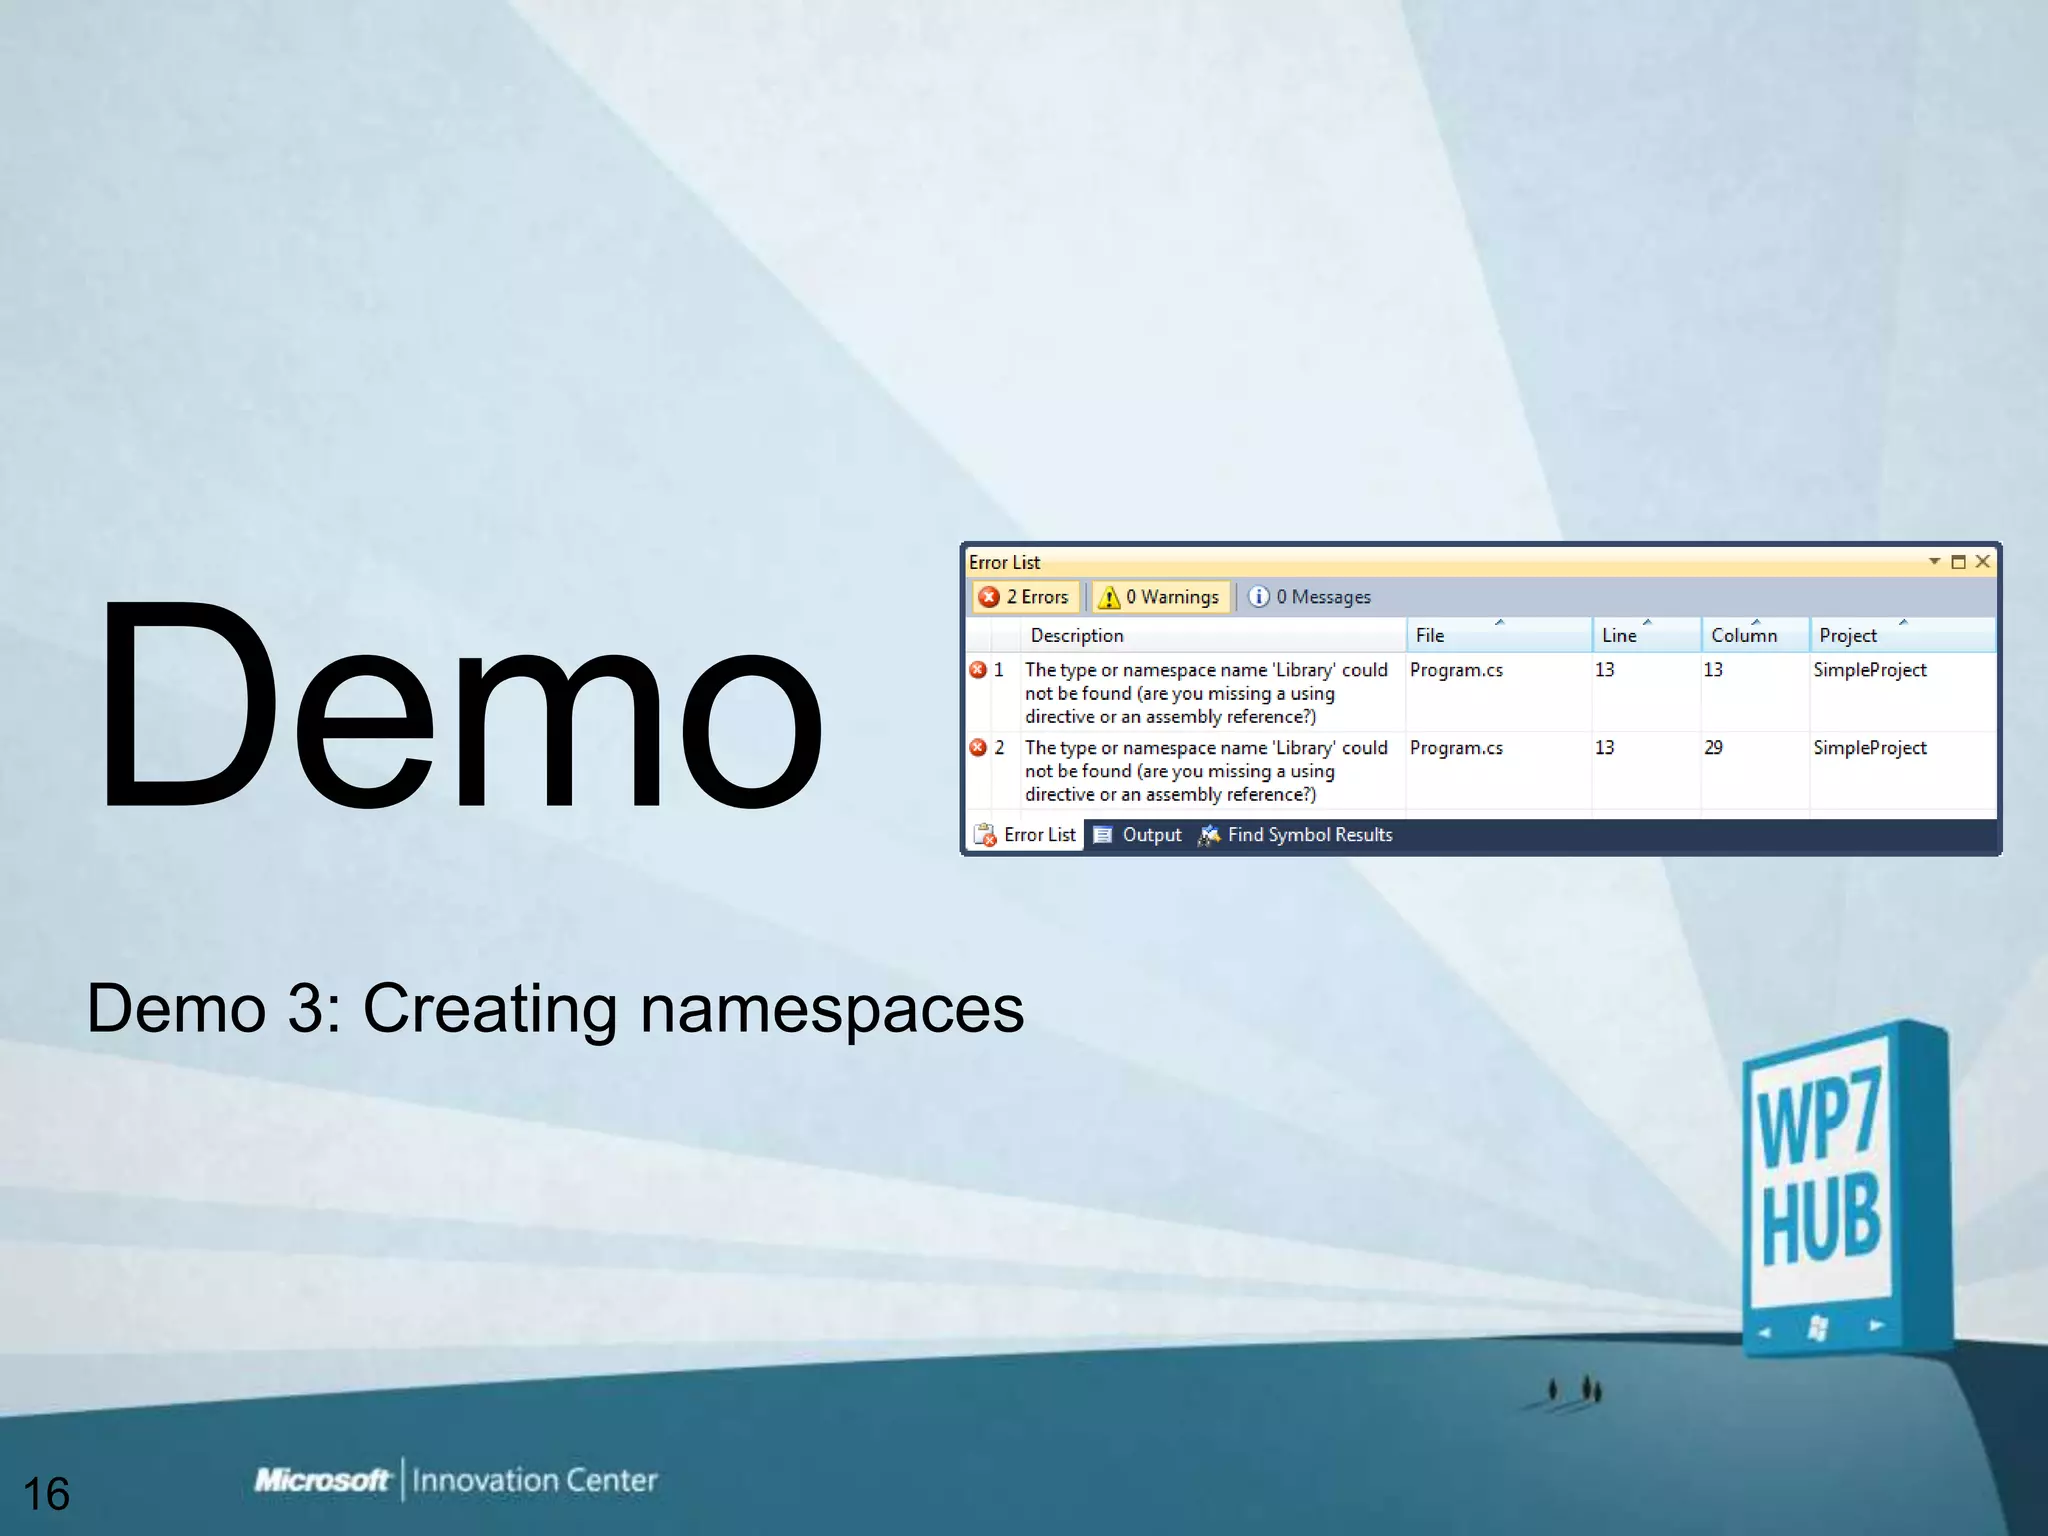Switch to the Output tab
The height and width of the screenshot is (1536, 2048).
(x=1138, y=835)
